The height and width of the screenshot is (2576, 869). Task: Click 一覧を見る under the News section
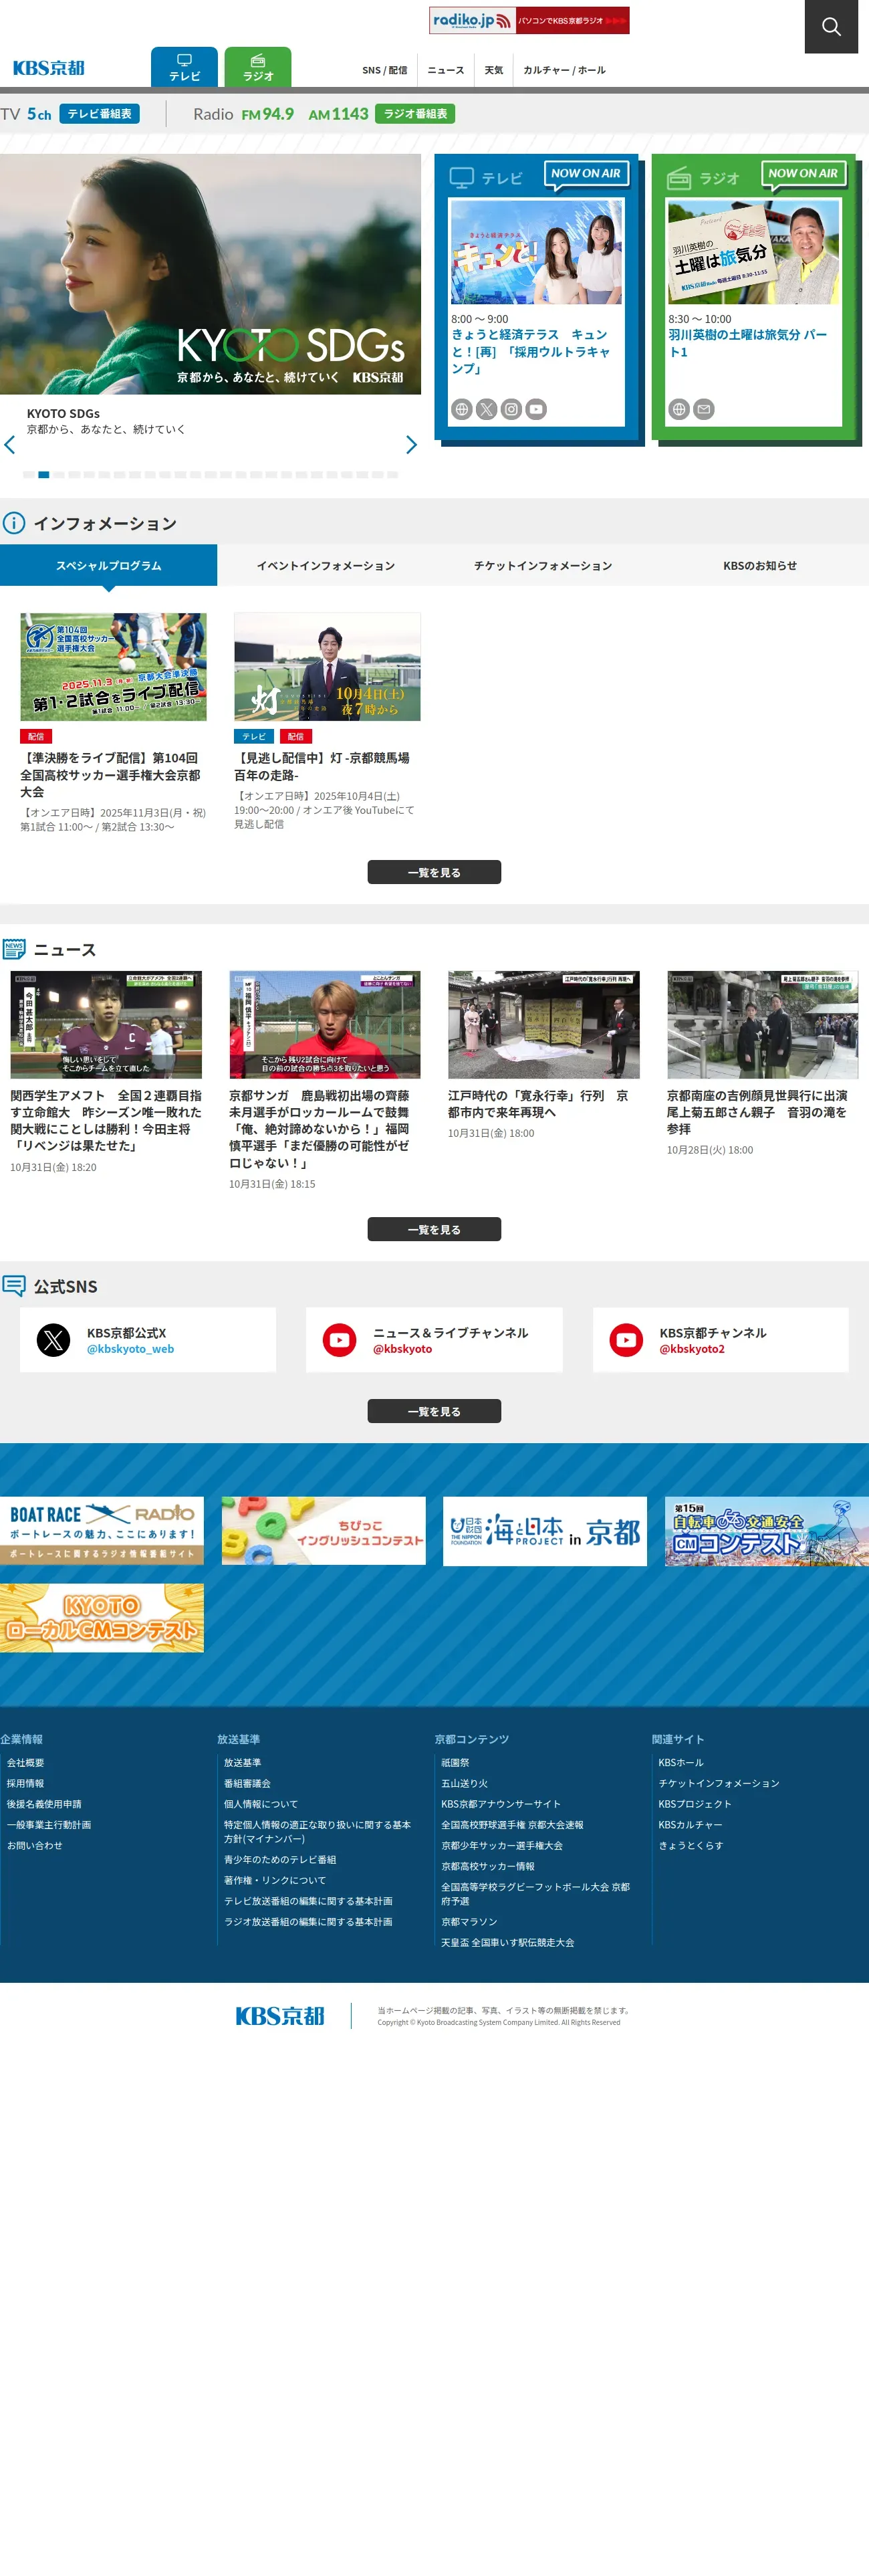pos(434,1229)
